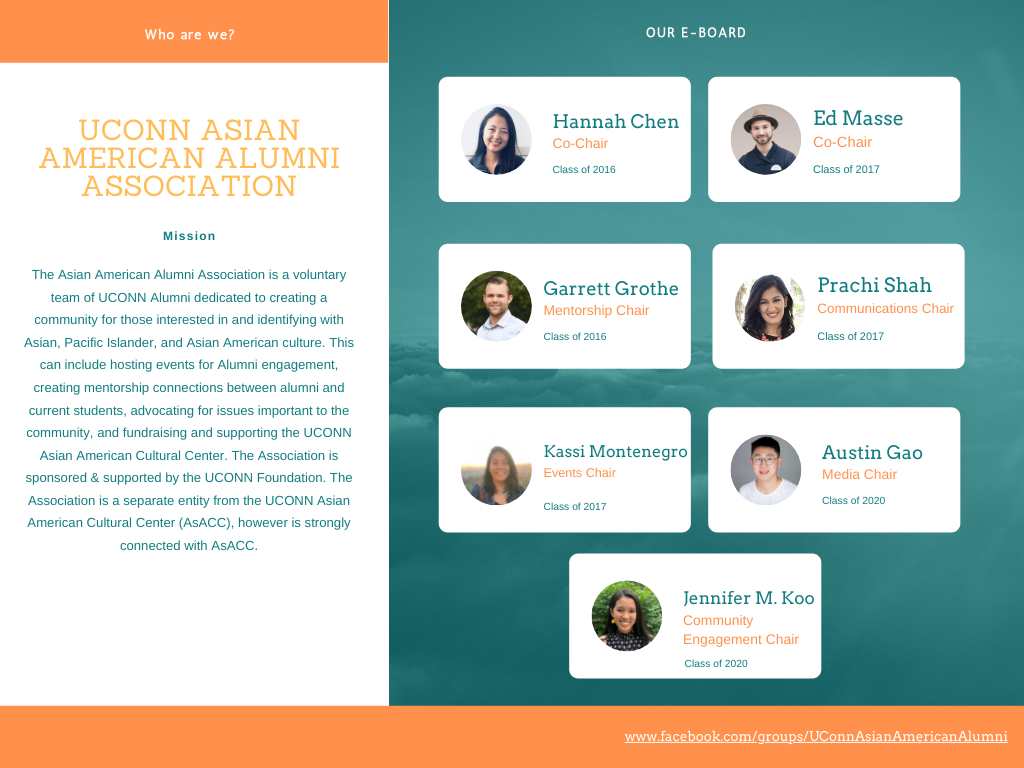Click Jennifer M. Koo's profile photo

(626, 616)
